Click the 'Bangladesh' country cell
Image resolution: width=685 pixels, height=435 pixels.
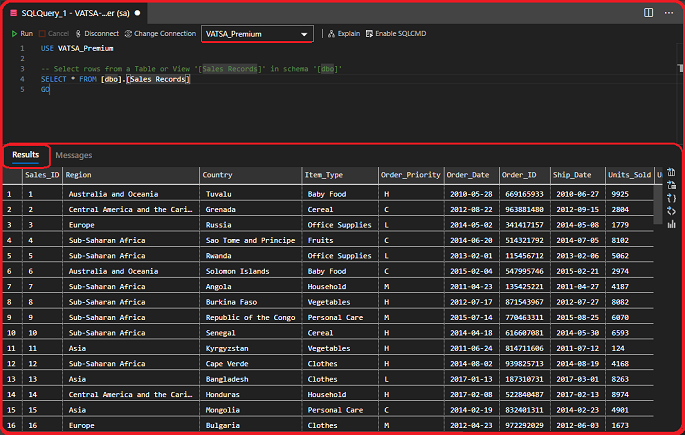click(x=250, y=379)
